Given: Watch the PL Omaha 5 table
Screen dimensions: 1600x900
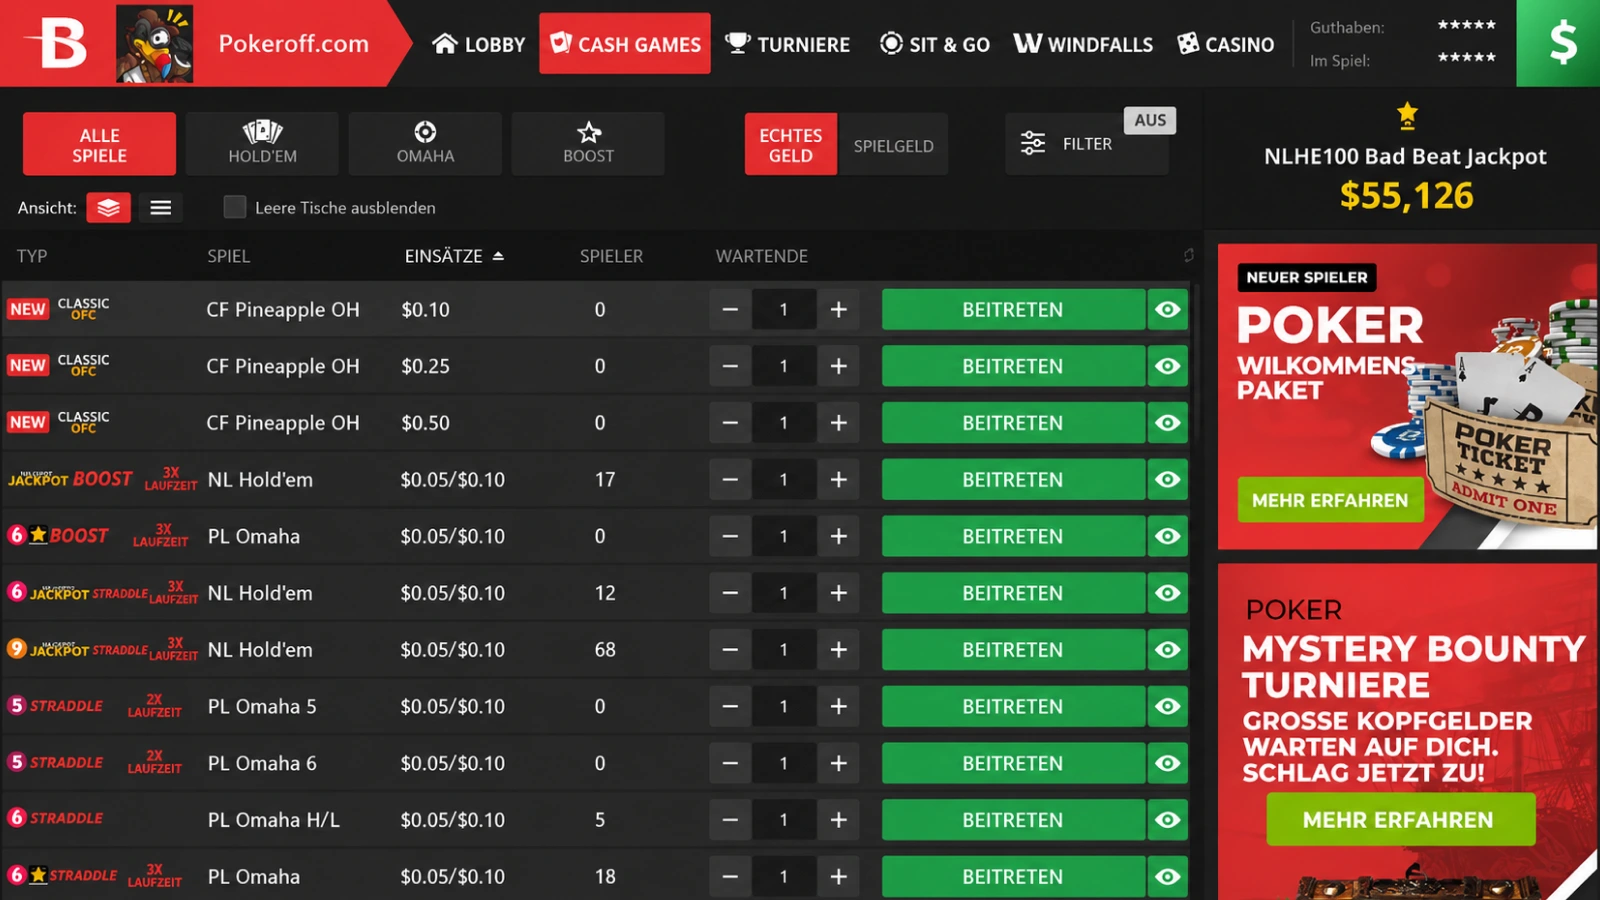Looking at the screenshot, I should coord(1167,706).
